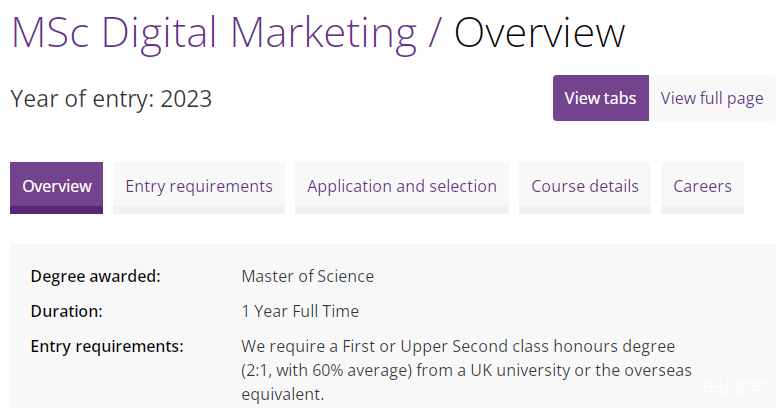Go to the Application and selection tab

(401, 187)
